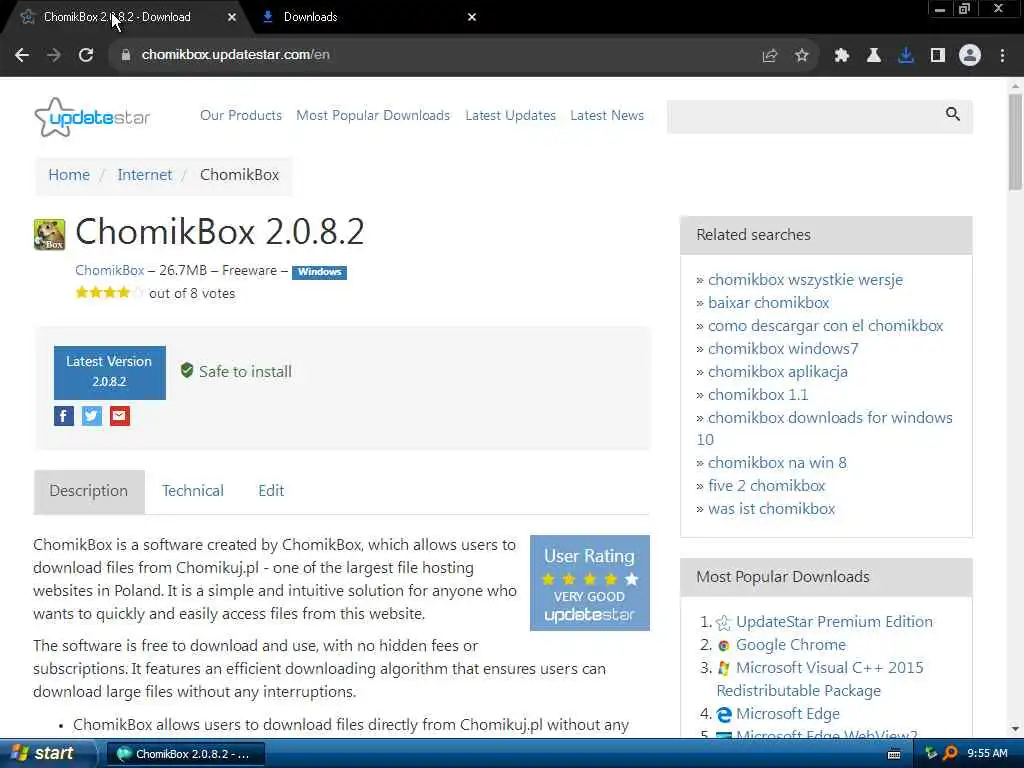Open chomikbox windows7 related search
Viewport: 1024px width, 768px height.
[x=783, y=349]
